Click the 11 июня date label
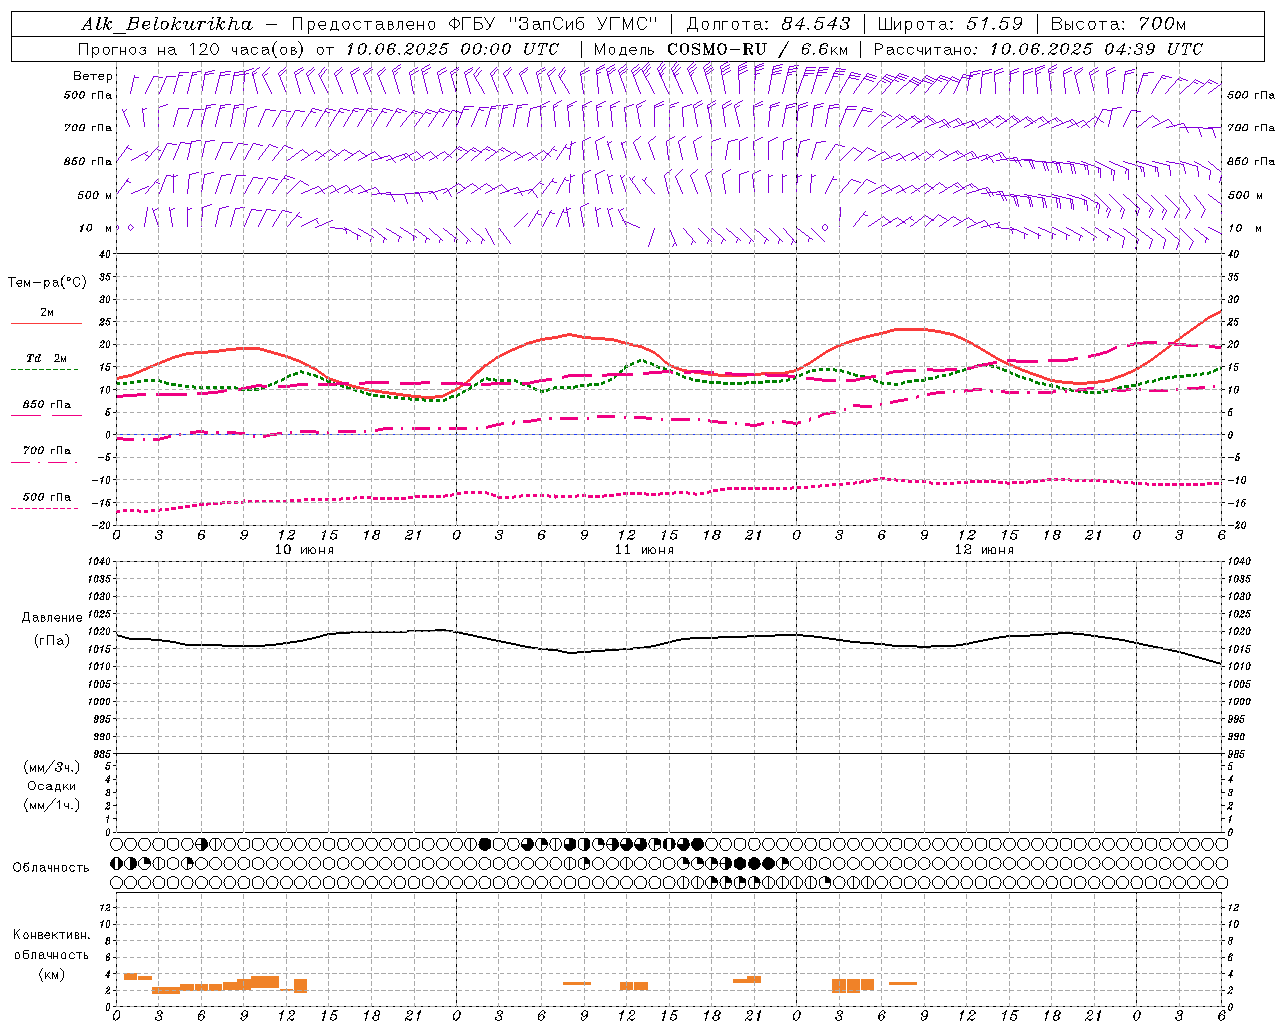This screenshot has height=1024, width=1280. click(x=644, y=550)
